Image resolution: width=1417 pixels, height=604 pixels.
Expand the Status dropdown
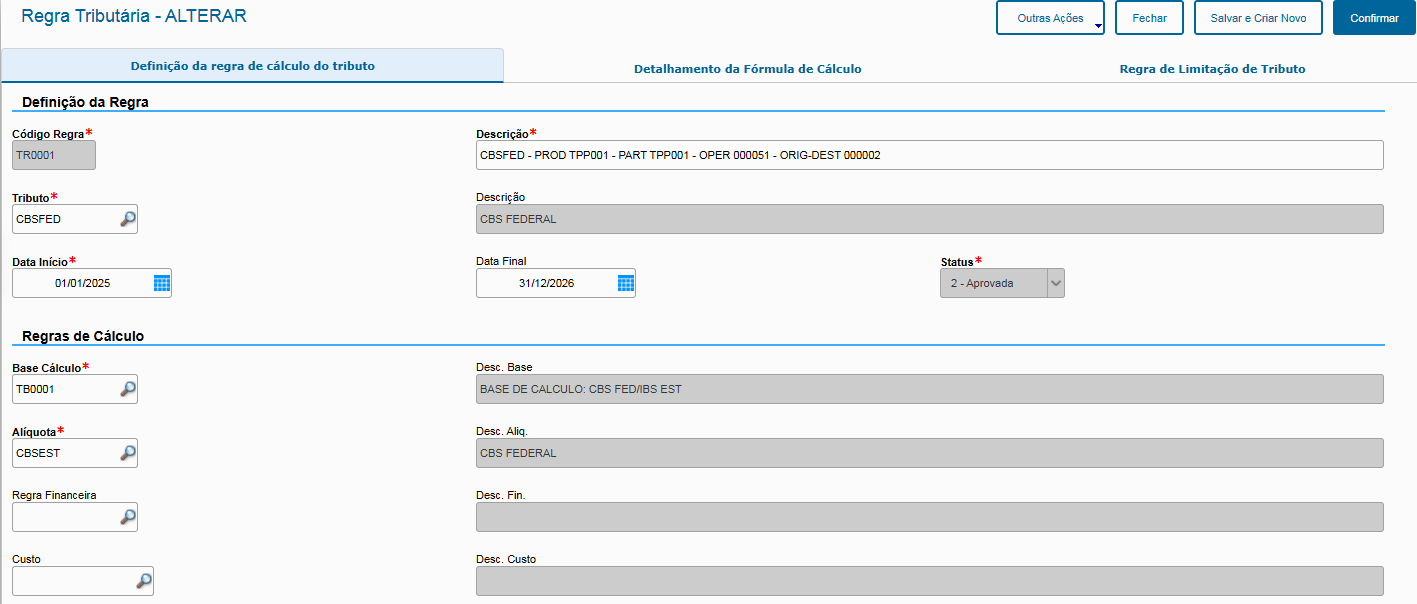click(x=1053, y=283)
